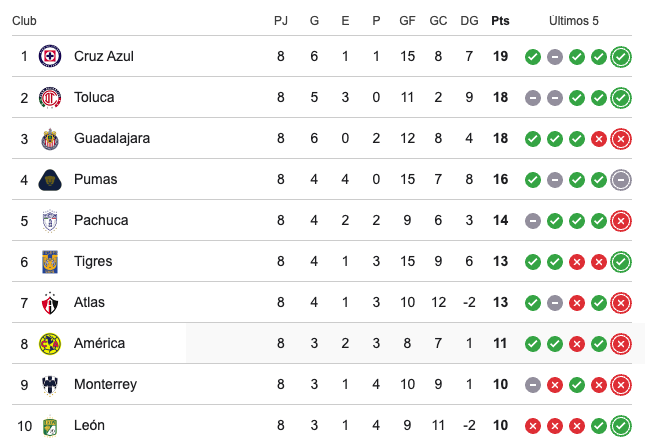
Task: Click the Club column header
Action: [x=24, y=20]
